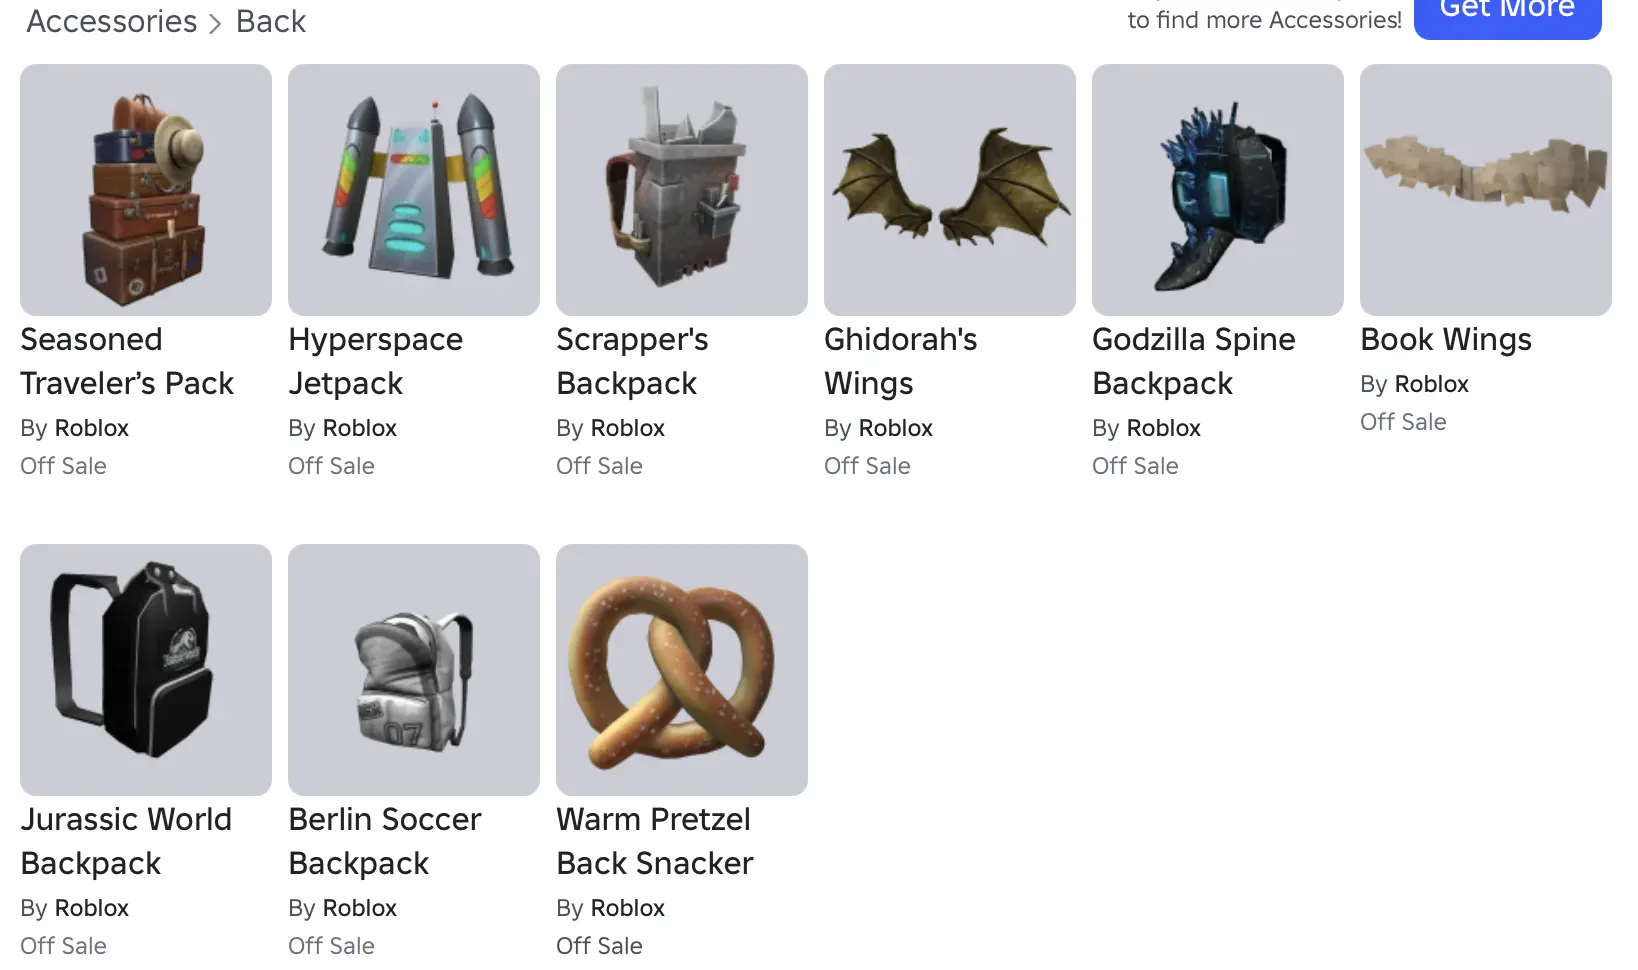Click the Warm Pretzel Back Snacker title

point(655,841)
